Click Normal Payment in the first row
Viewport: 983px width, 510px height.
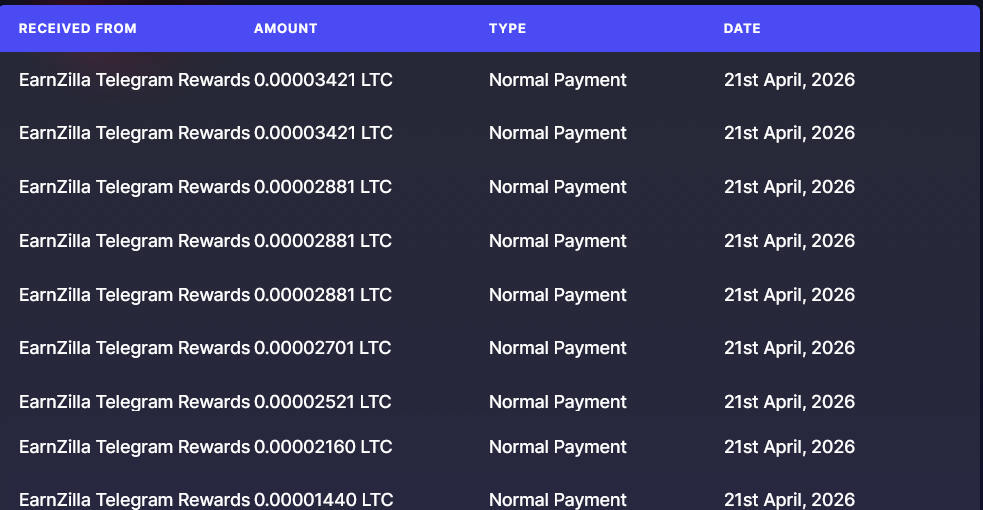(x=557, y=80)
